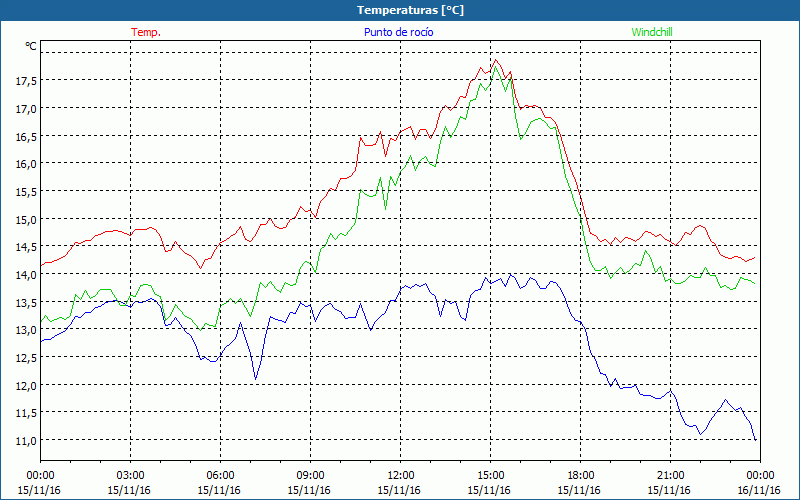Click the 09:00 time axis label
This screenshot has width=800, height=500.
pyautogui.click(x=310, y=476)
